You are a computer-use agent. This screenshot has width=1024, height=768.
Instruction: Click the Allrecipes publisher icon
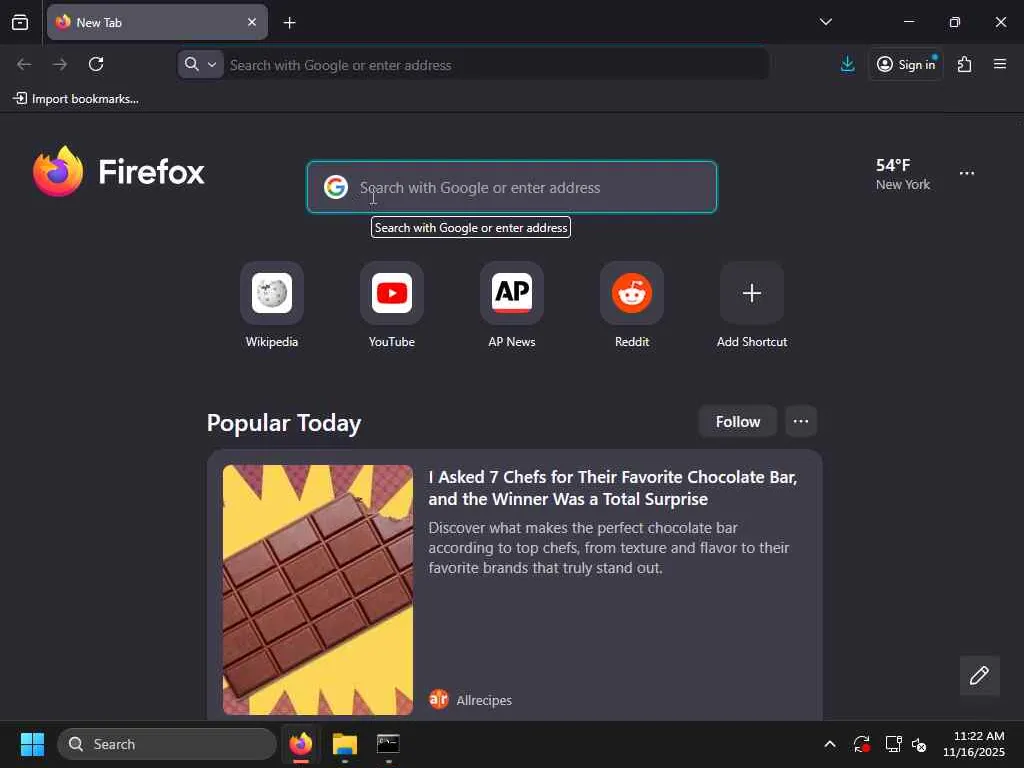[x=439, y=699]
